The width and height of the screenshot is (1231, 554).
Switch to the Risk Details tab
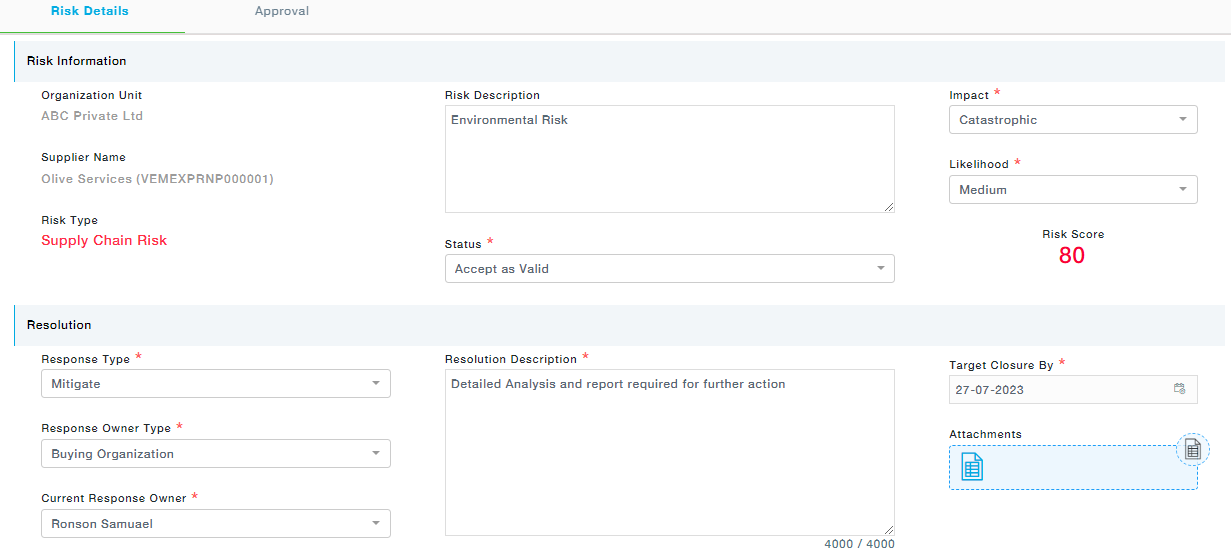coord(90,12)
